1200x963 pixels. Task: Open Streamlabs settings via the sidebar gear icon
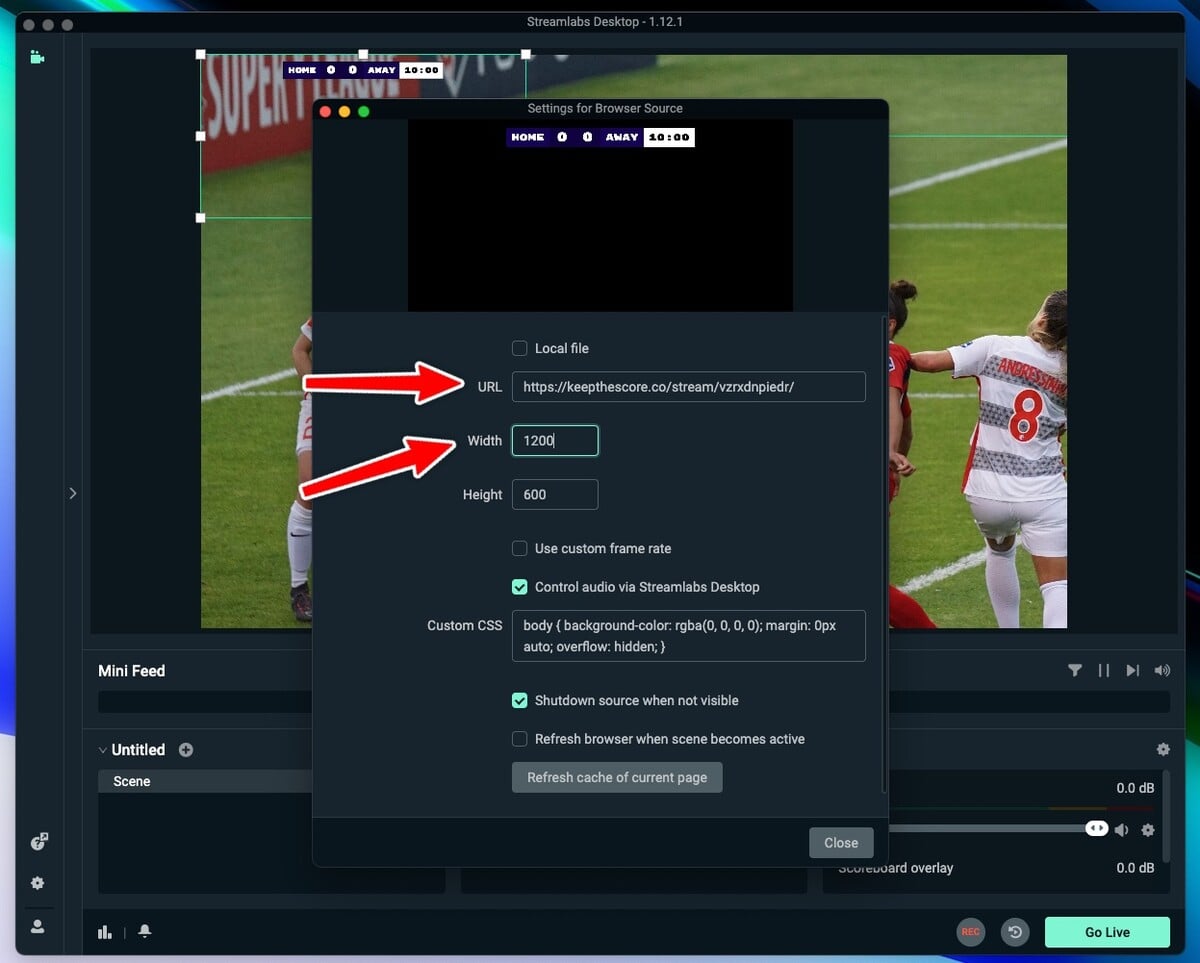coord(38,883)
